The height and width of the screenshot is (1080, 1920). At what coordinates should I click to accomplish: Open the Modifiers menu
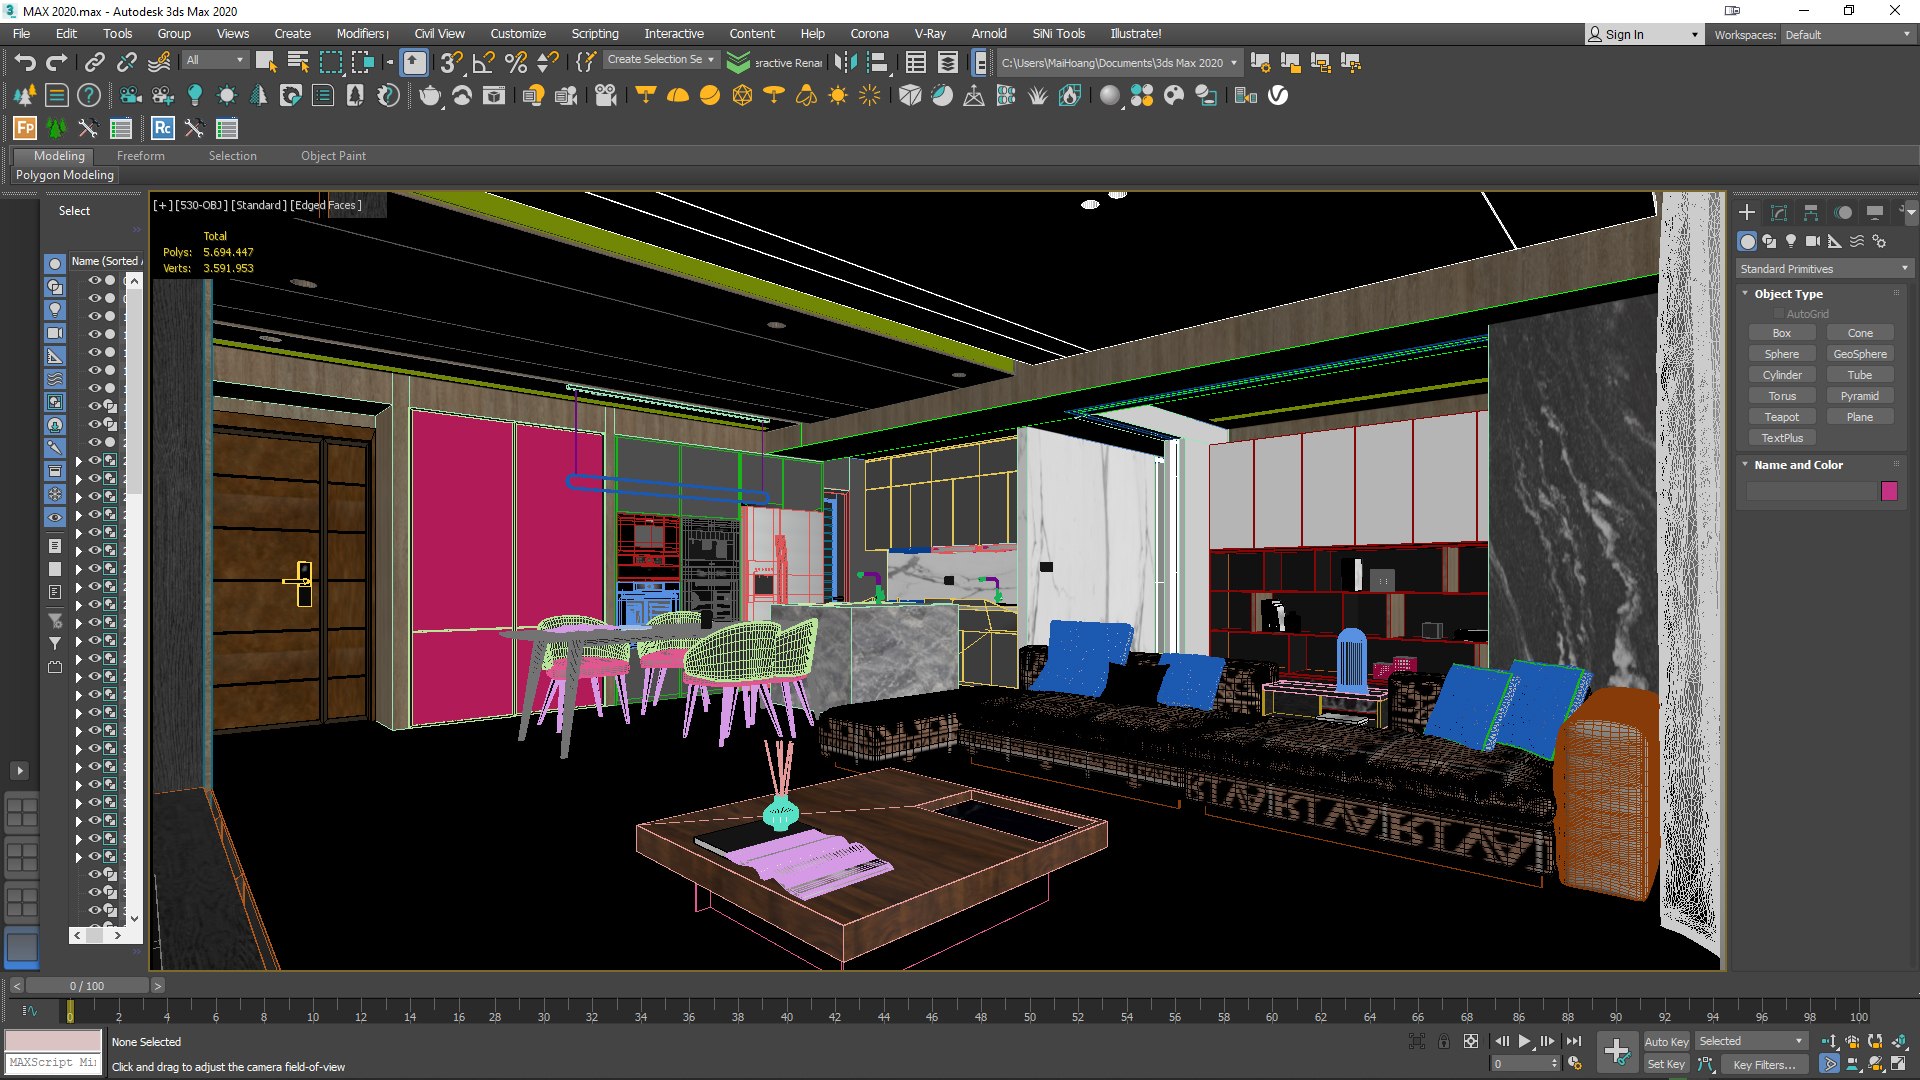click(x=362, y=33)
